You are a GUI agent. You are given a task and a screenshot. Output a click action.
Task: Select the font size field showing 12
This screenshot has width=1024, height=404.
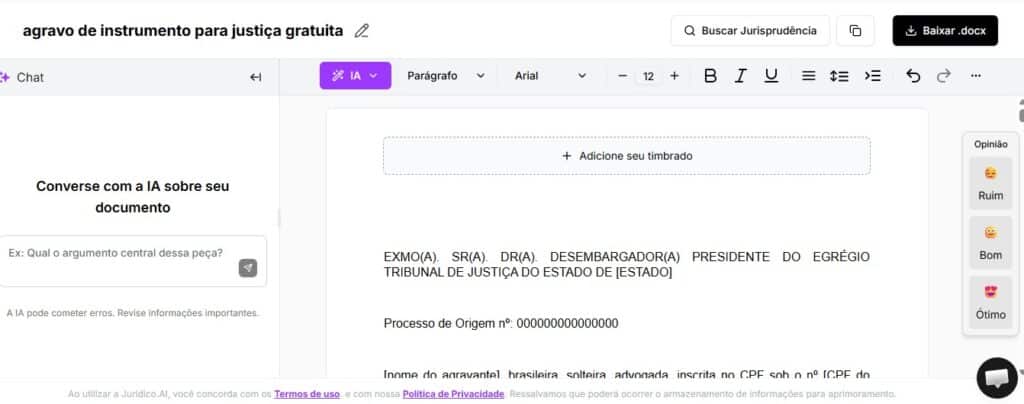click(648, 76)
